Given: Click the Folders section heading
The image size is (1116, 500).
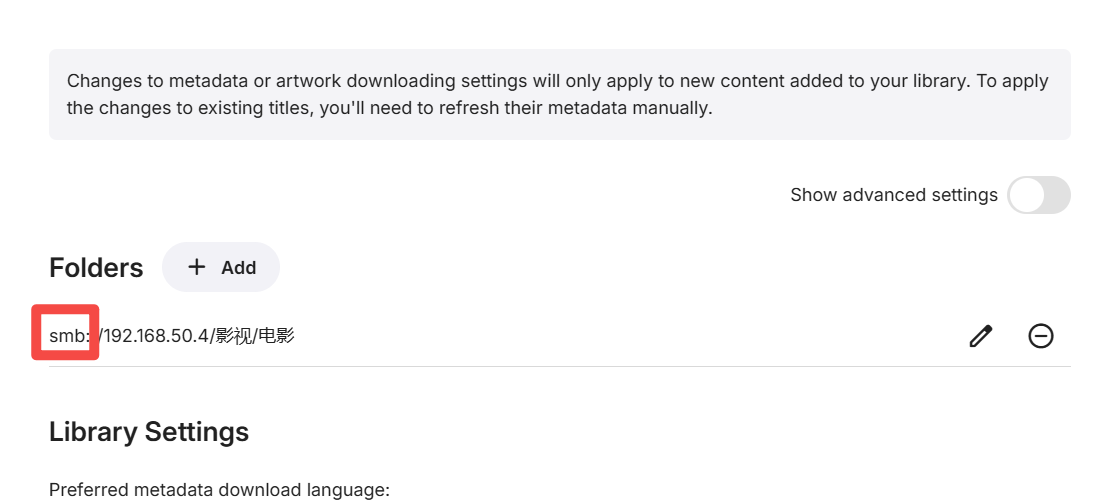Looking at the screenshot, I should click(x=96, y=267).
